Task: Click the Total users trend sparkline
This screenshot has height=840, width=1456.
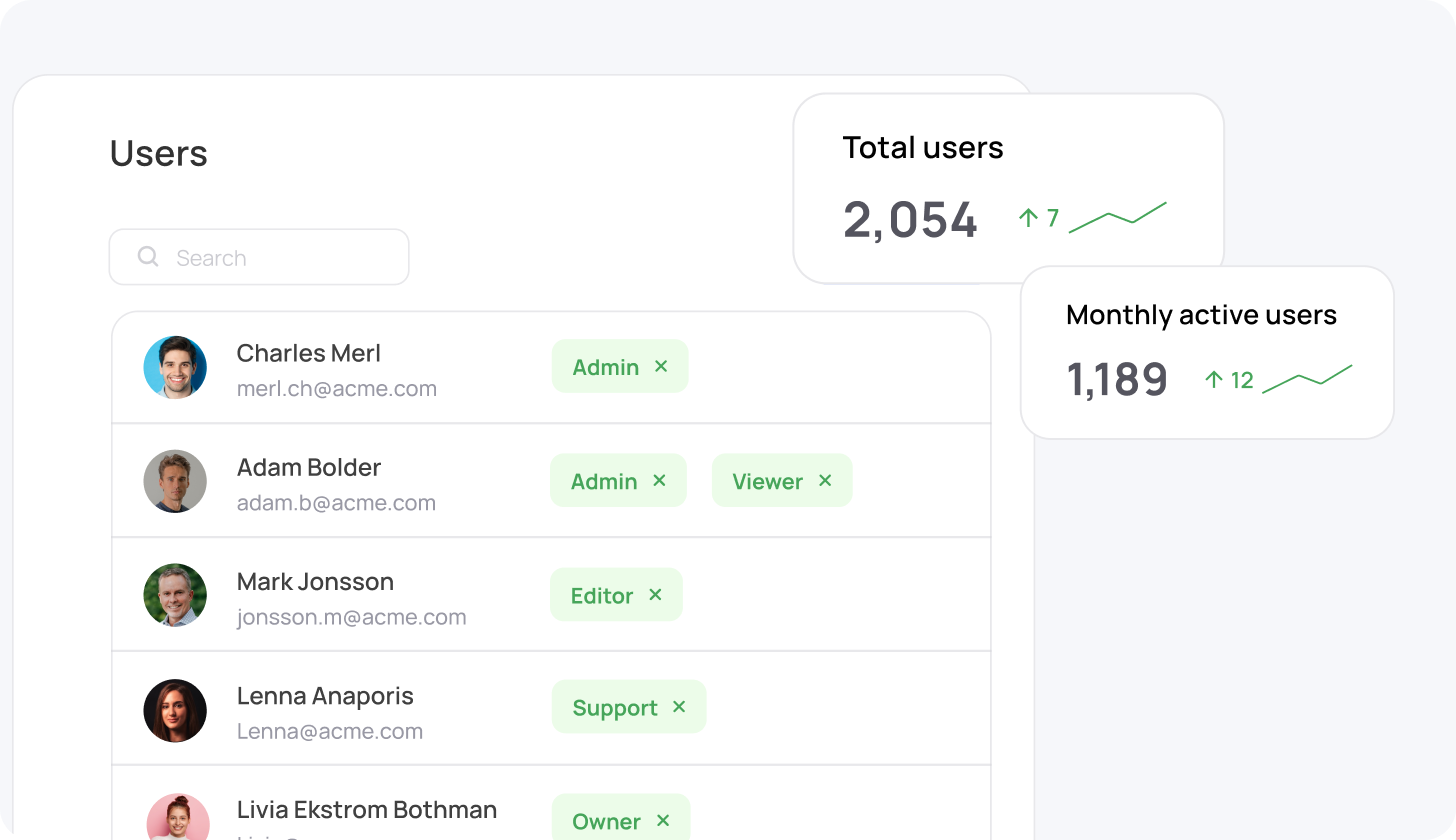Action: click(x=1117, y=217)
